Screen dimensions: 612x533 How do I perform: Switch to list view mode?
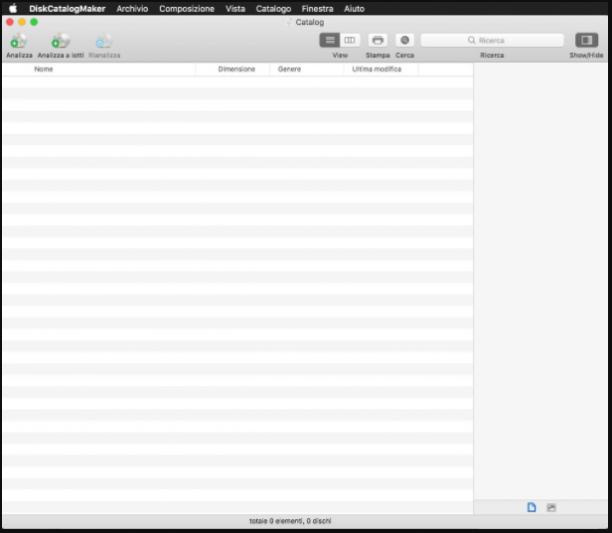[330, 40]
